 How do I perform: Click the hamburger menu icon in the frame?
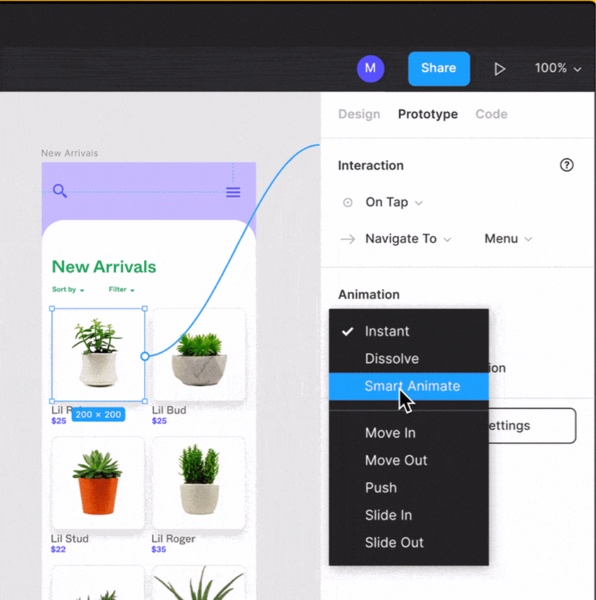tap(233, 192)
